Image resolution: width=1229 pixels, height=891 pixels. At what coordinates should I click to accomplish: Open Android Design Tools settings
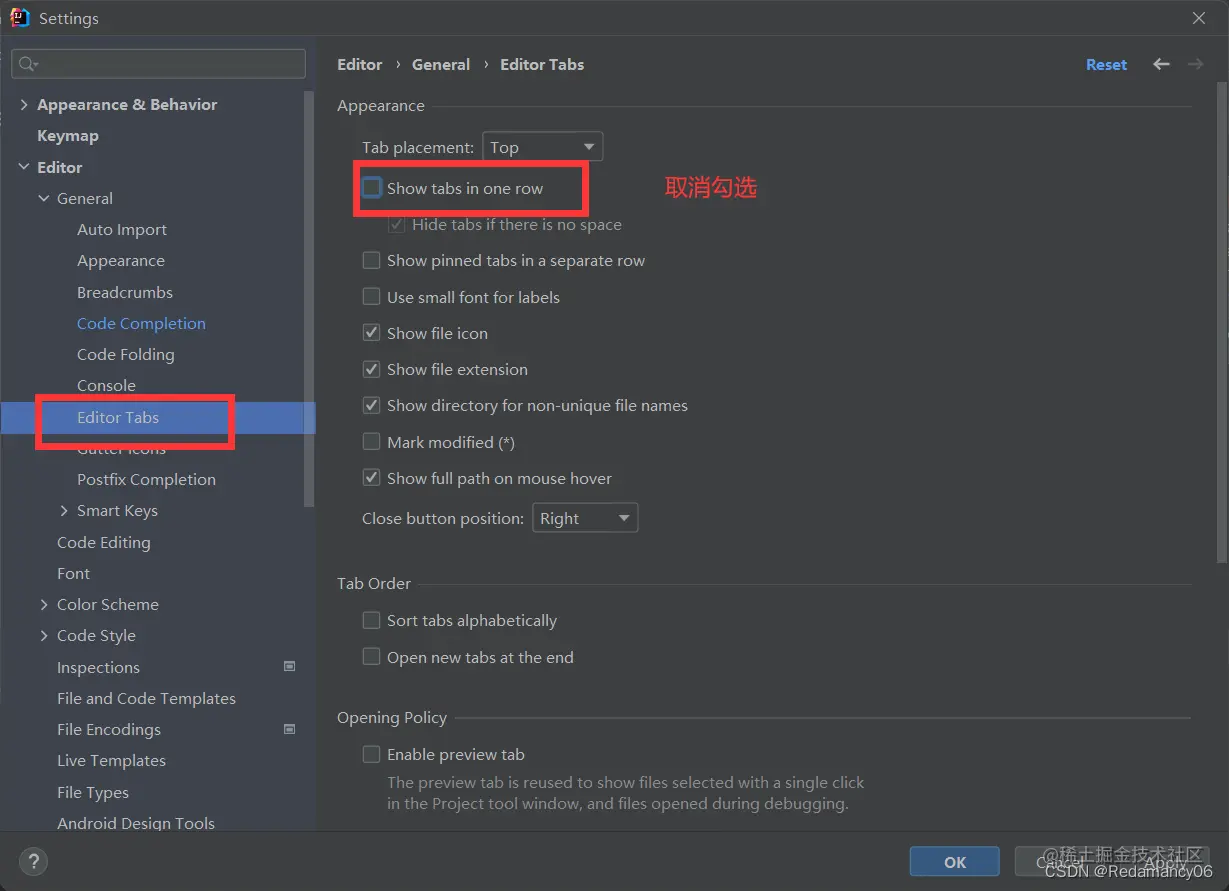point(136,823)
